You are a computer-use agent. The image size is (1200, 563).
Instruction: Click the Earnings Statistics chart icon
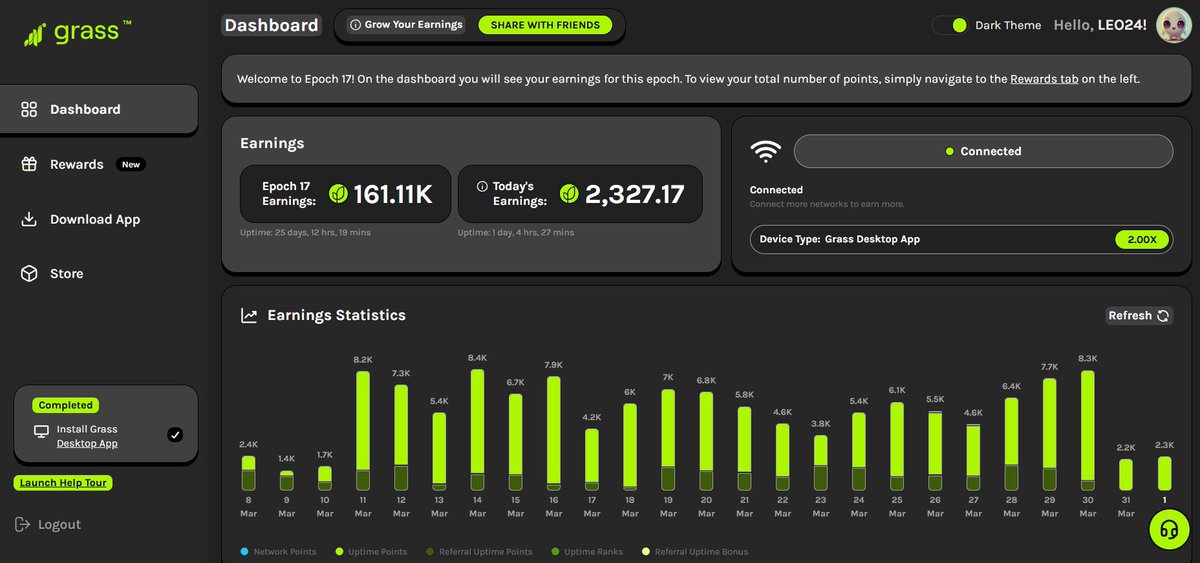tap(249, 315)
